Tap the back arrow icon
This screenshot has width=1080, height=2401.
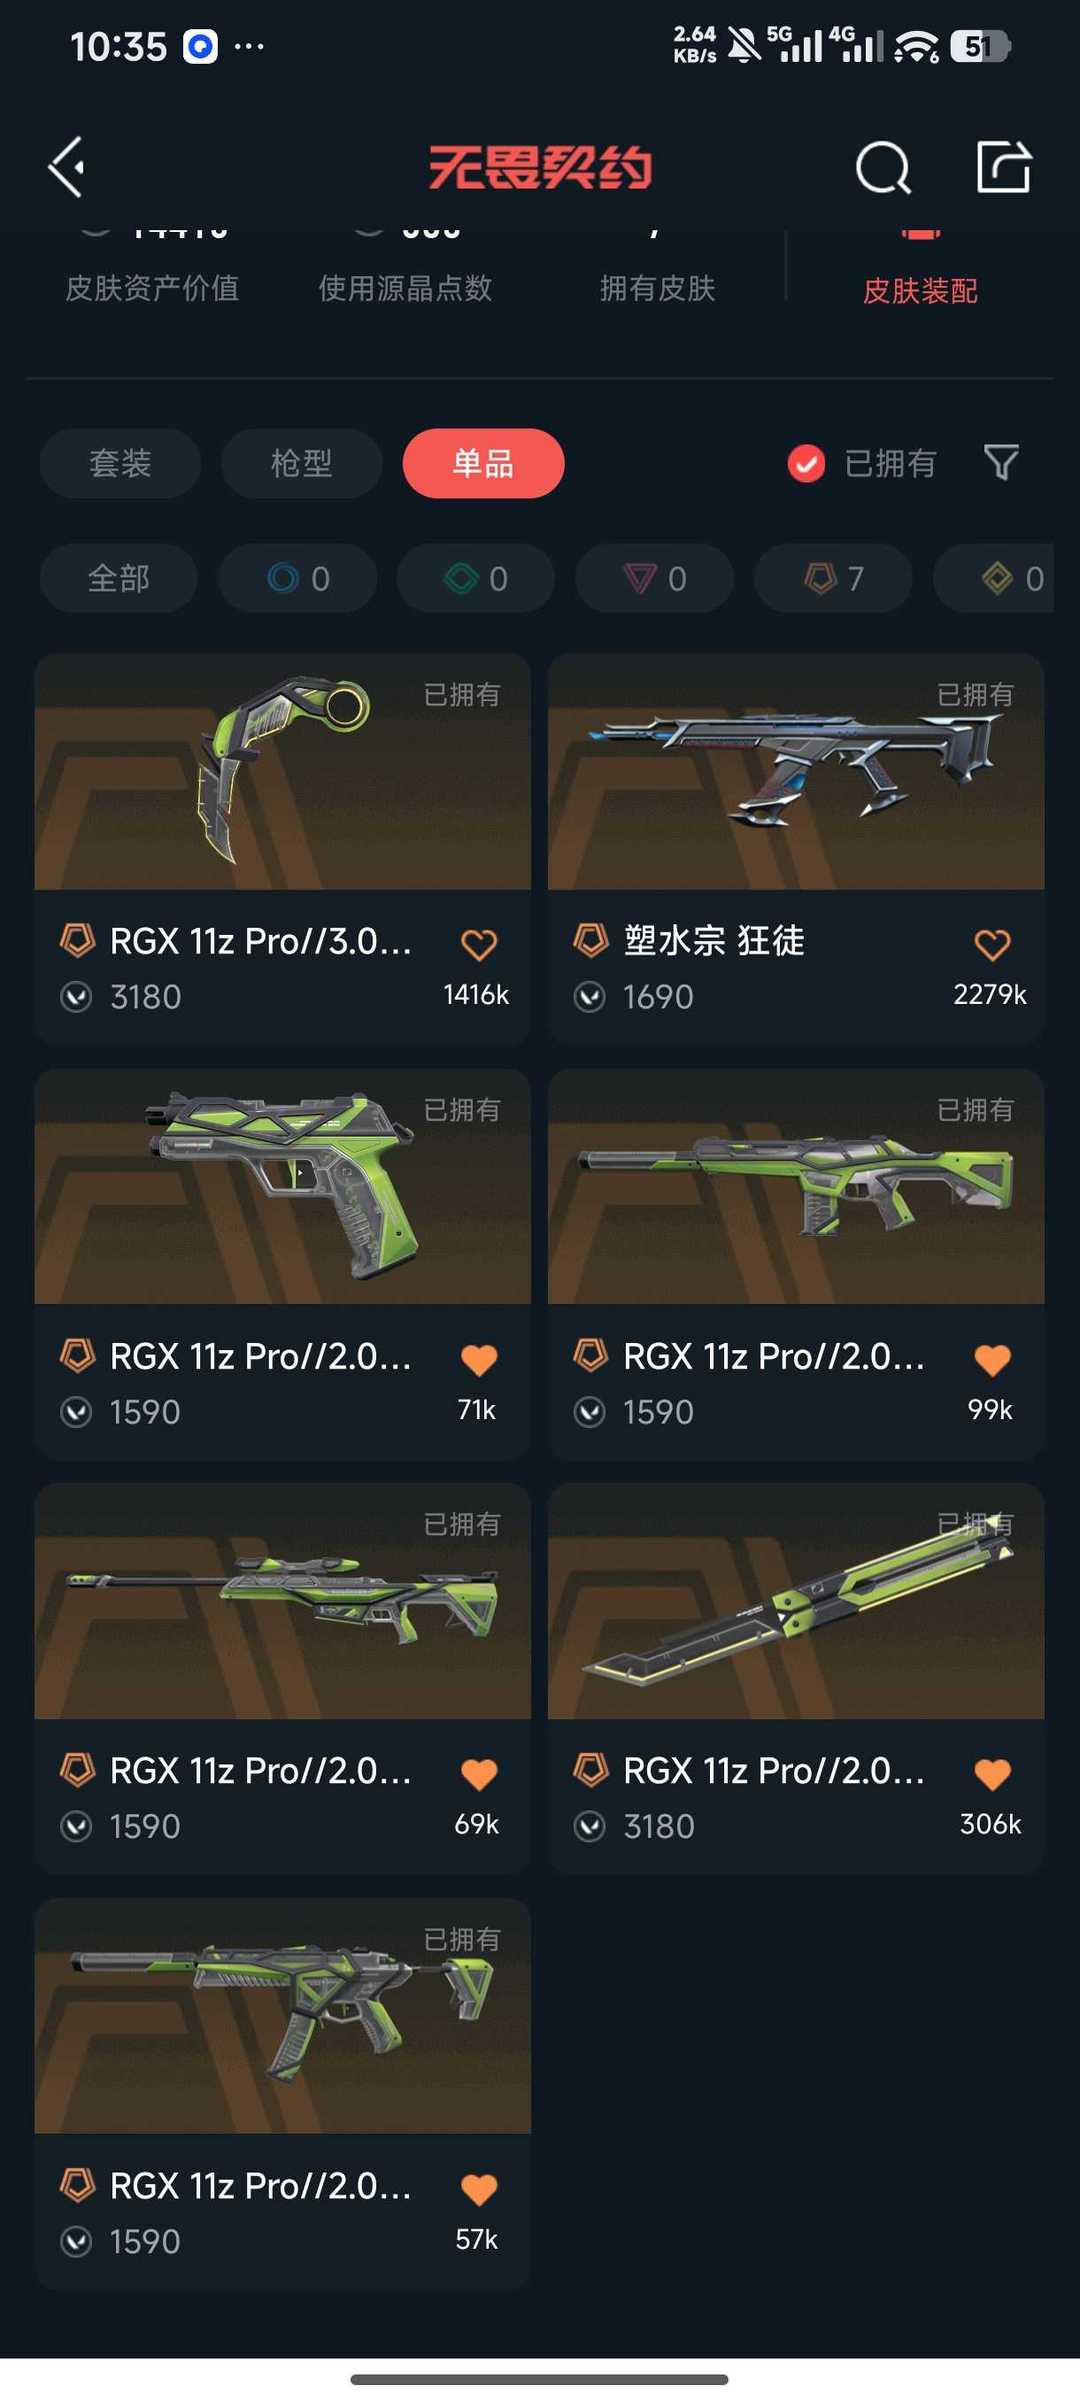click(x=67, y=167)
